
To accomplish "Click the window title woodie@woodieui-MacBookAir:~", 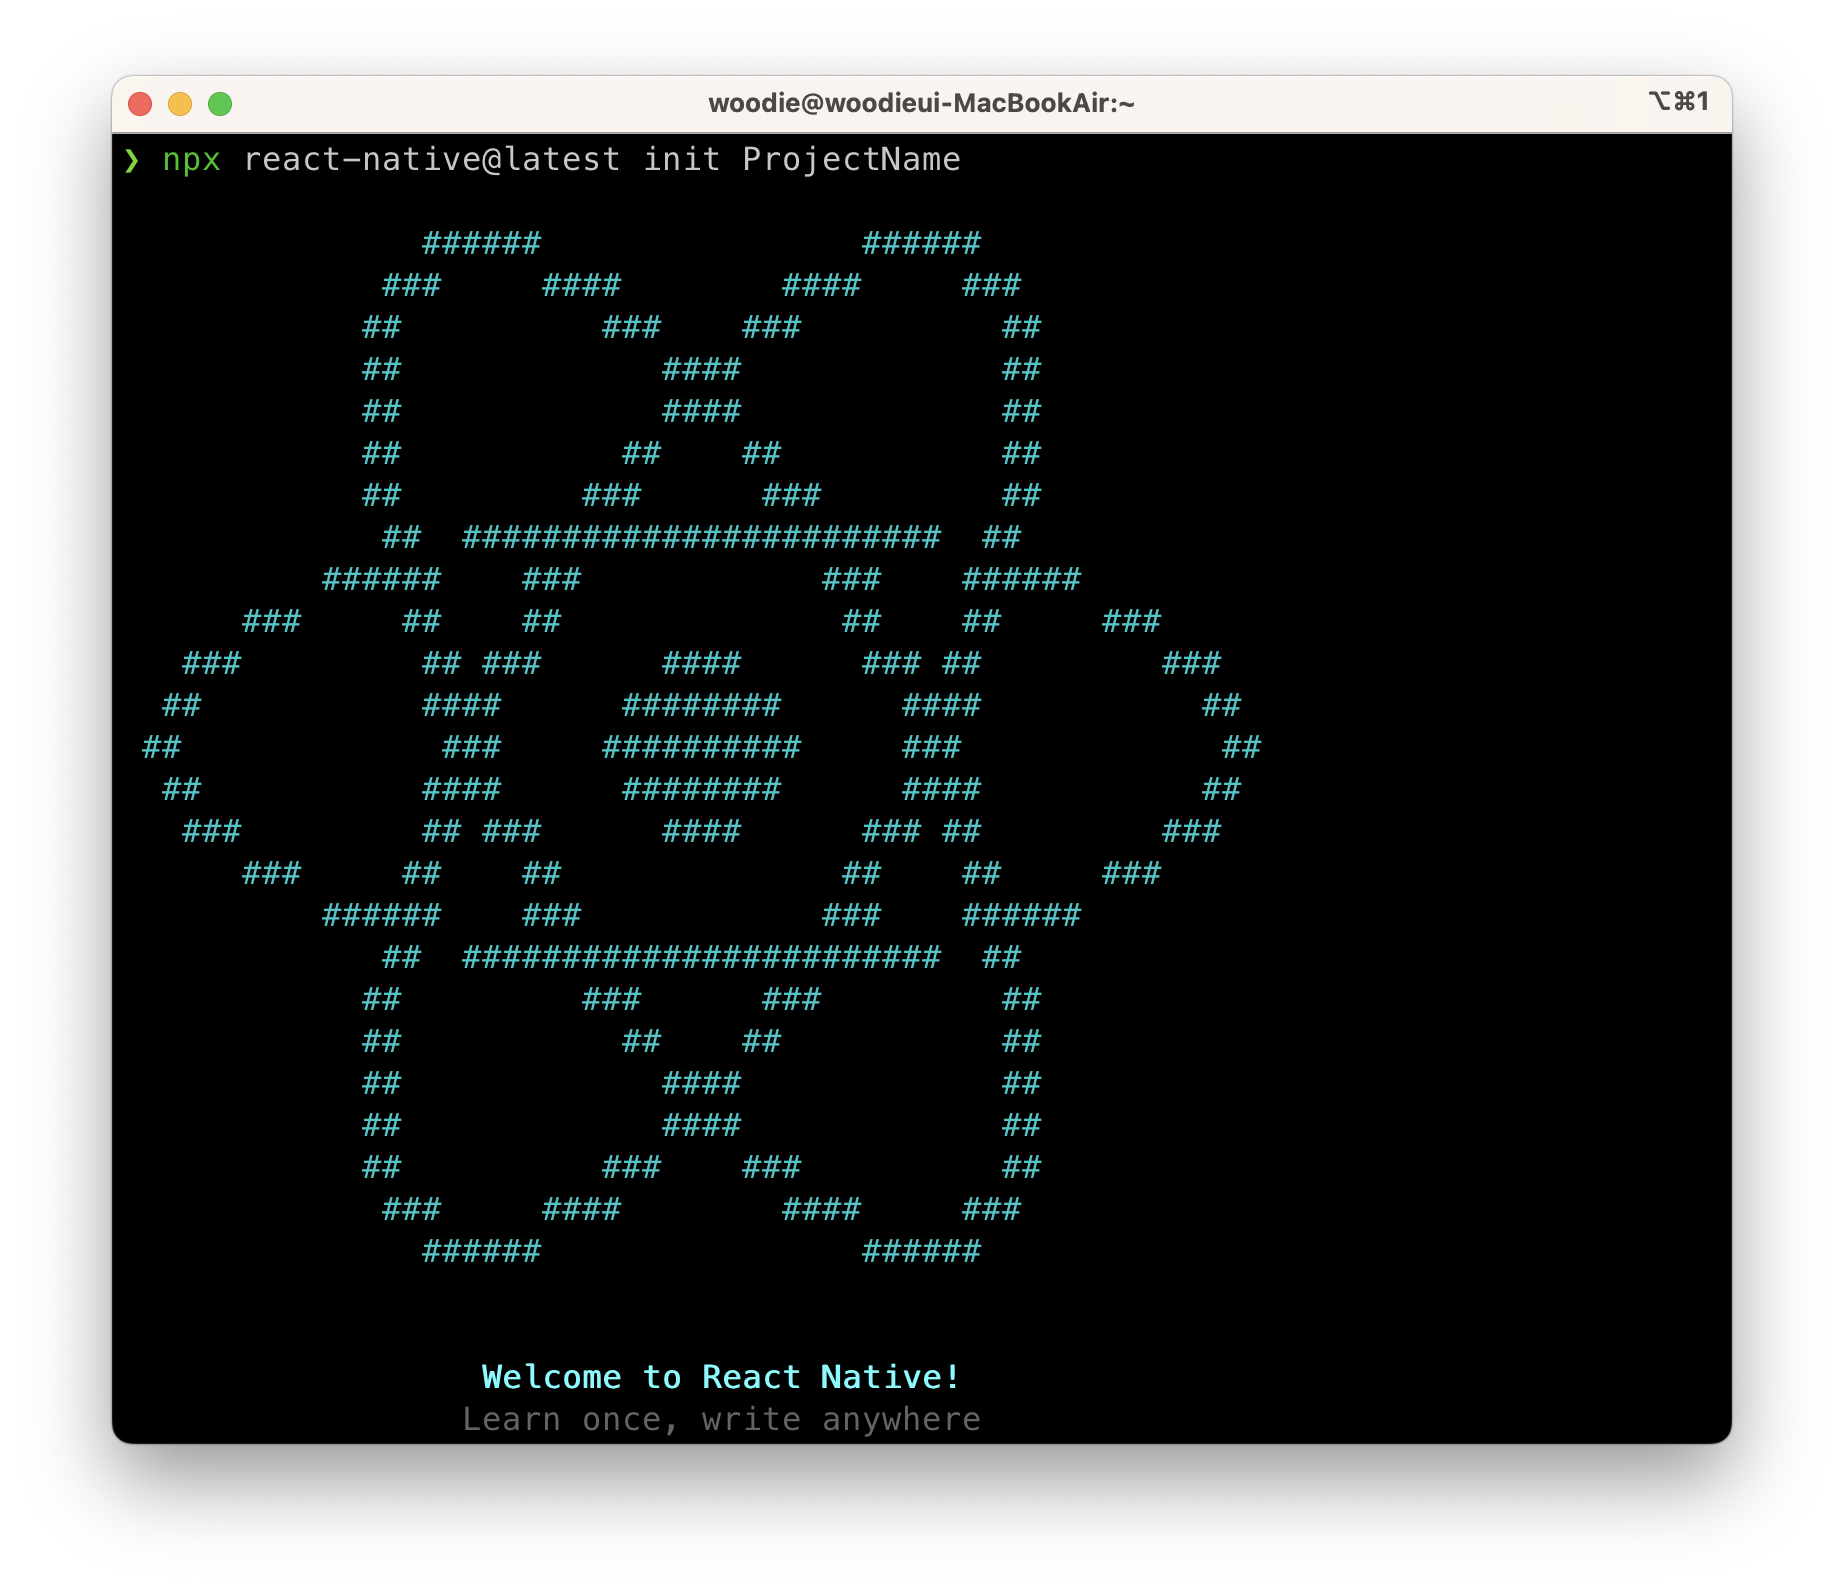I will tap(921, 103).
